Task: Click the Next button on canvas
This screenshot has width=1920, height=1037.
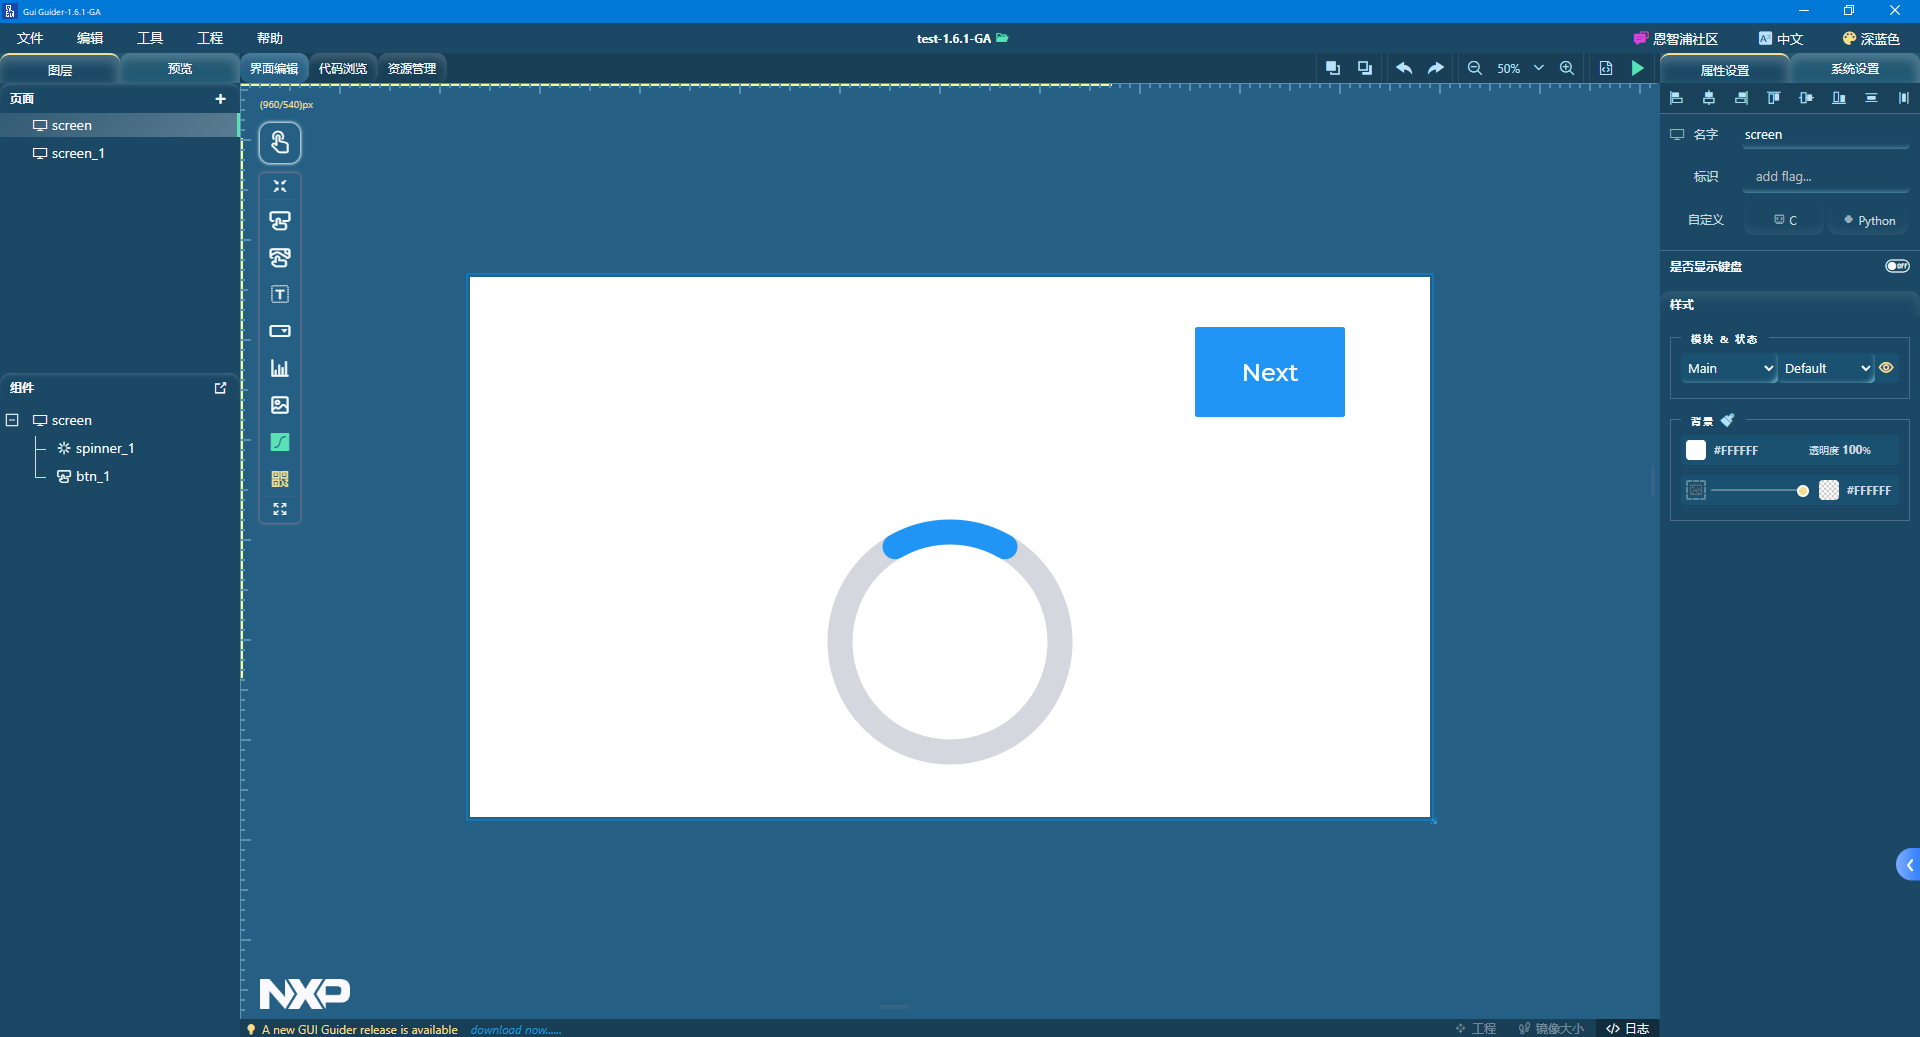Action: point(1270,372)
